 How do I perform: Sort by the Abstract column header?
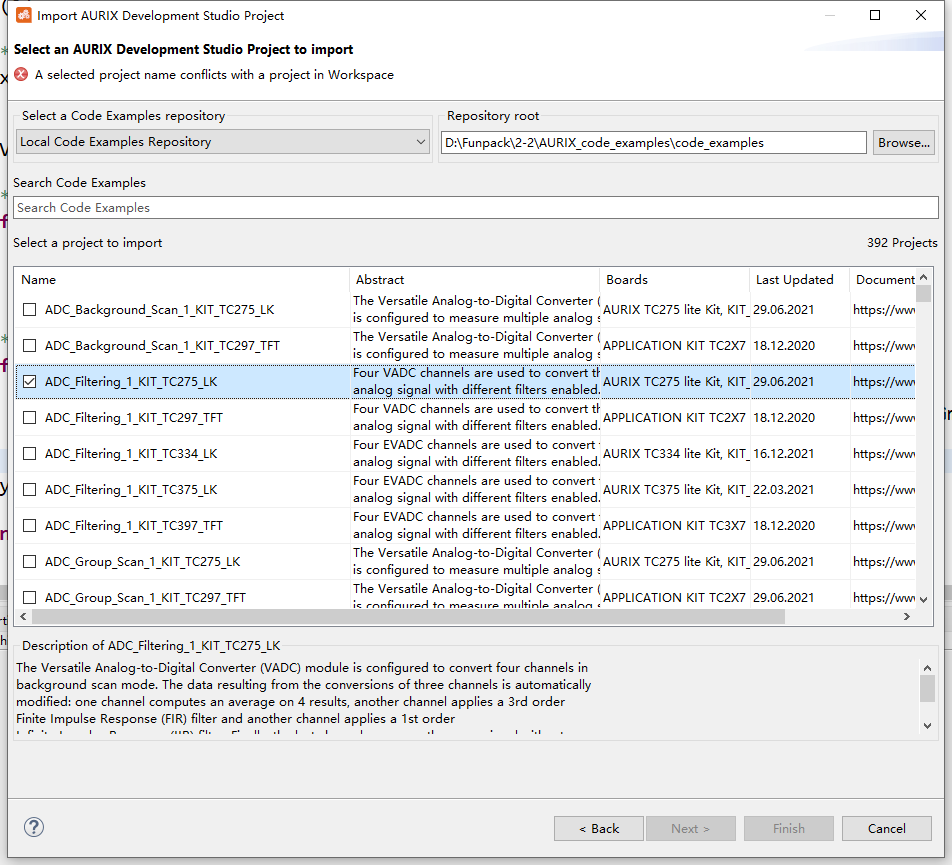[475, 280]
